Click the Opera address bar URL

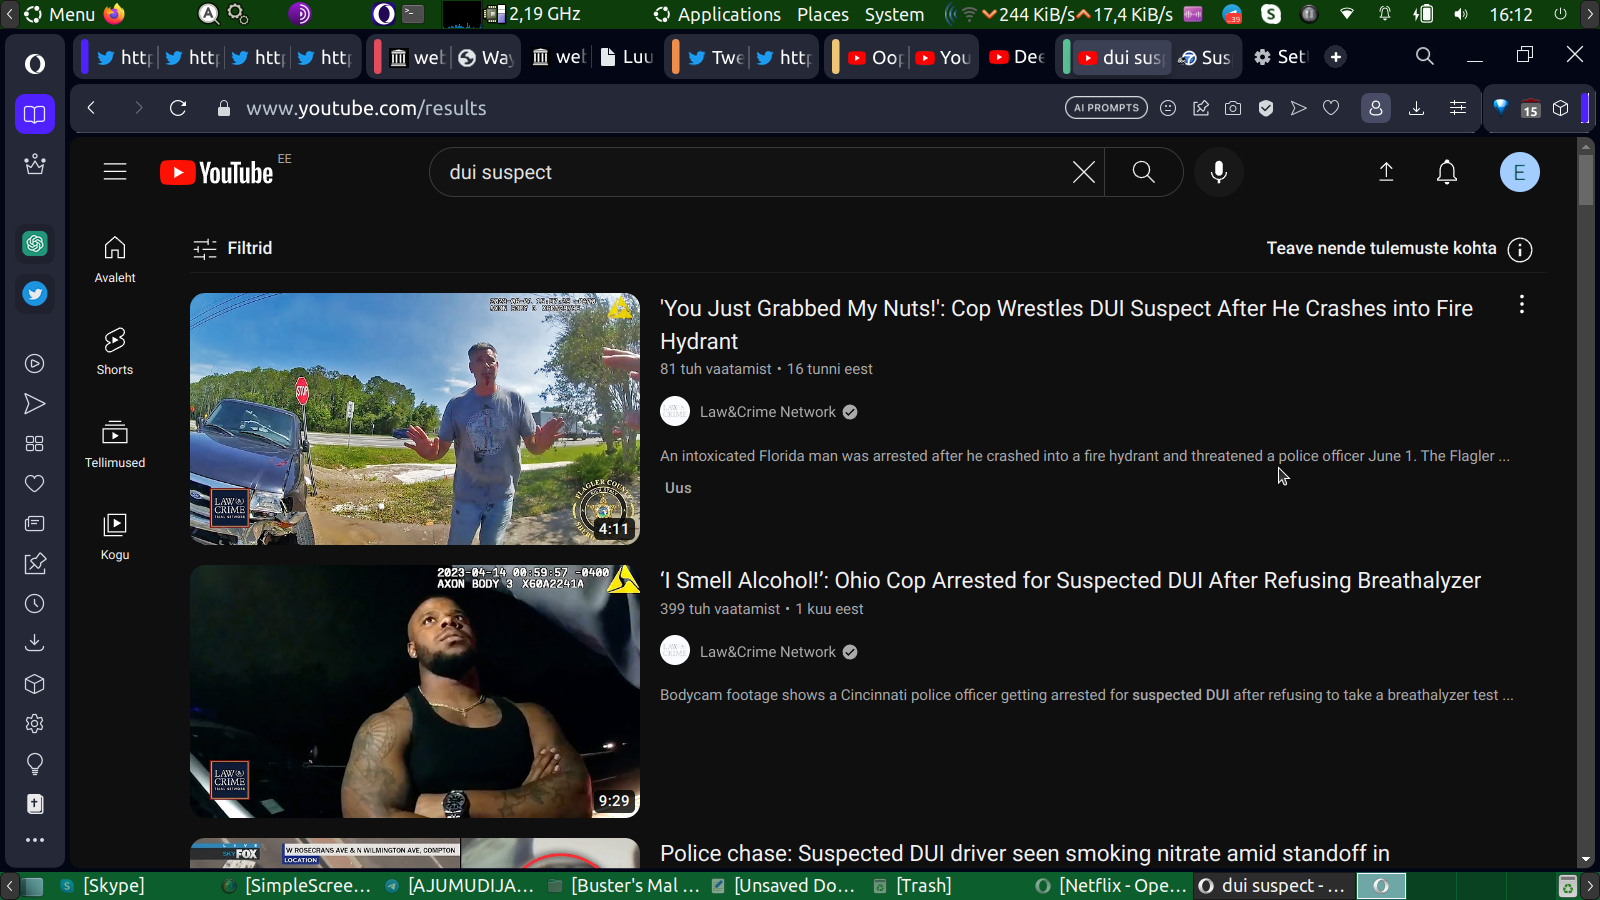(x=366, y=108)
